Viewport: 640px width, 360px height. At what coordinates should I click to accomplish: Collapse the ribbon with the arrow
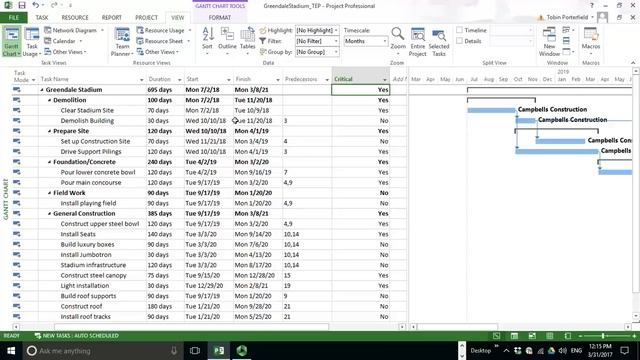tap(633, 63)
